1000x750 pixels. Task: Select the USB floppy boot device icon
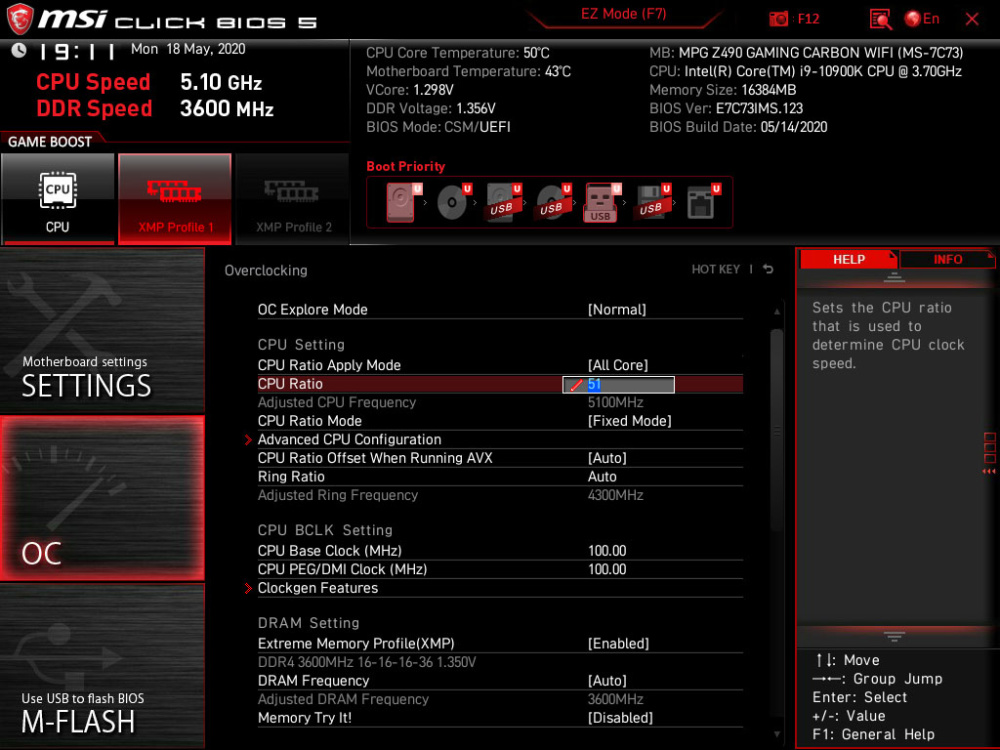tap(652, 203)
